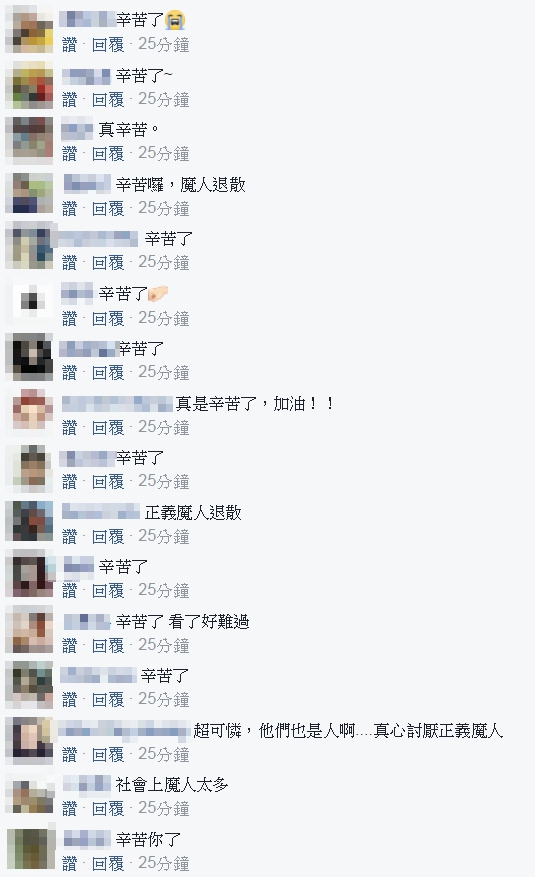Screen dimensions: 535x877
Task: Reply to the '辛苦你了' comment
Action: [108, 863]
